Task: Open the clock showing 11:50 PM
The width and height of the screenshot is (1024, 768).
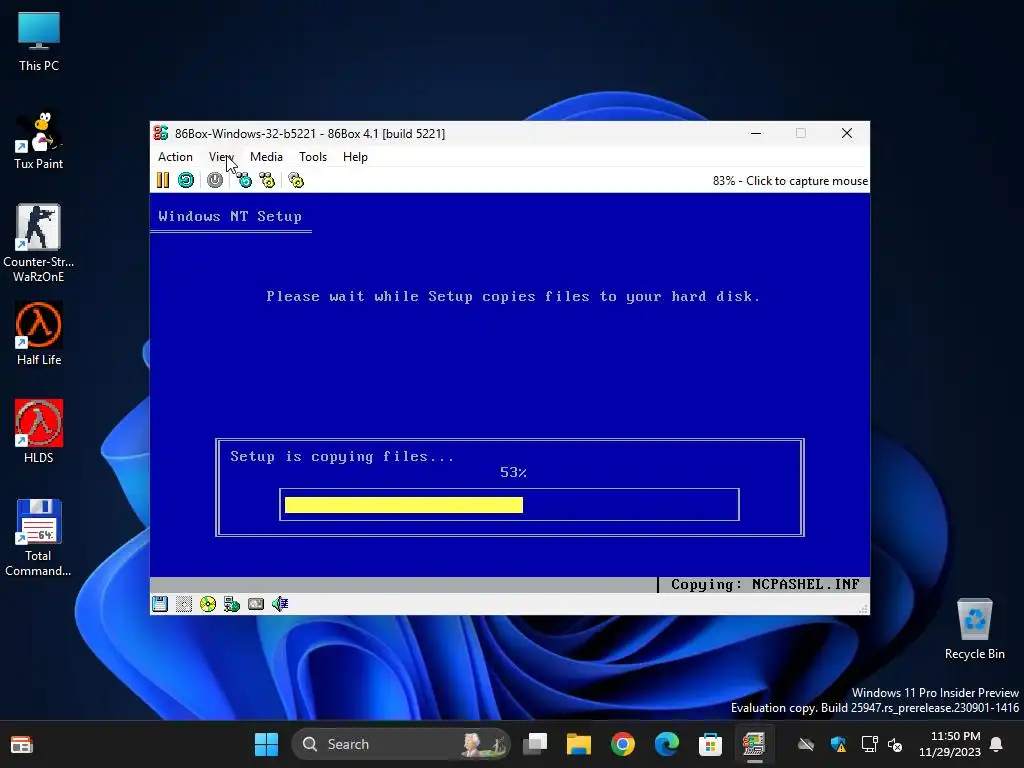Action: click(x=950, y=744)
